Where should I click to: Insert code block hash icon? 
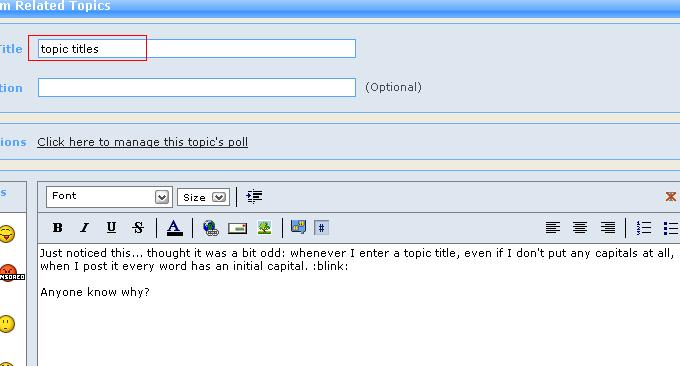coord(321,228)
